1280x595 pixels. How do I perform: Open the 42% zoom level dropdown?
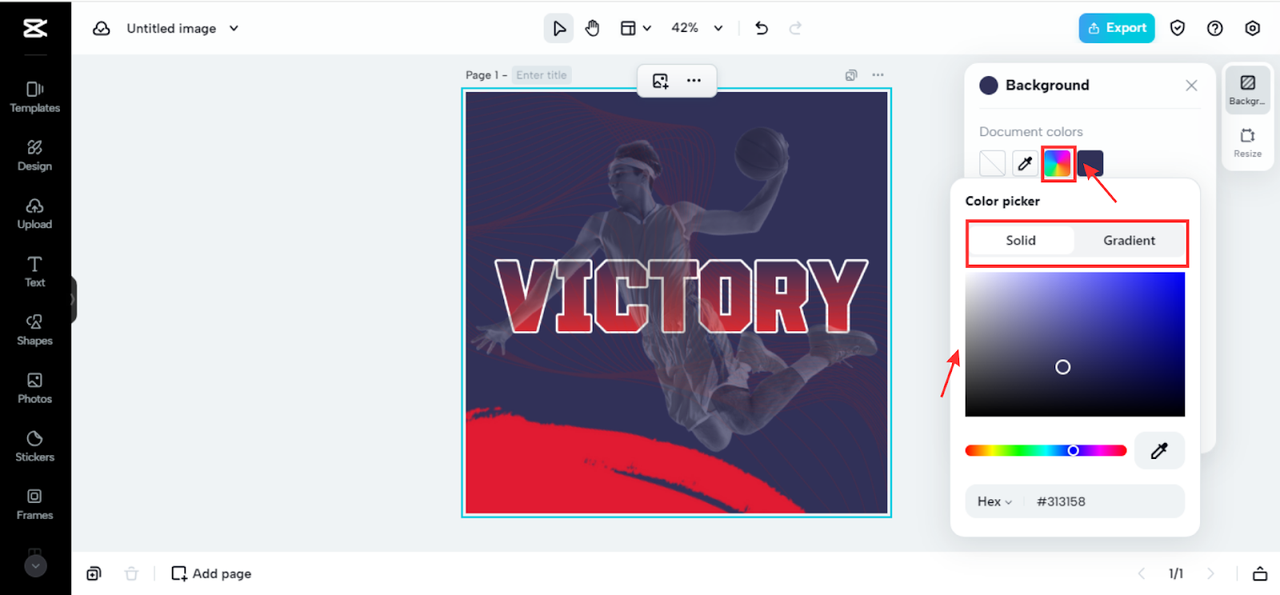pos(696,28)
